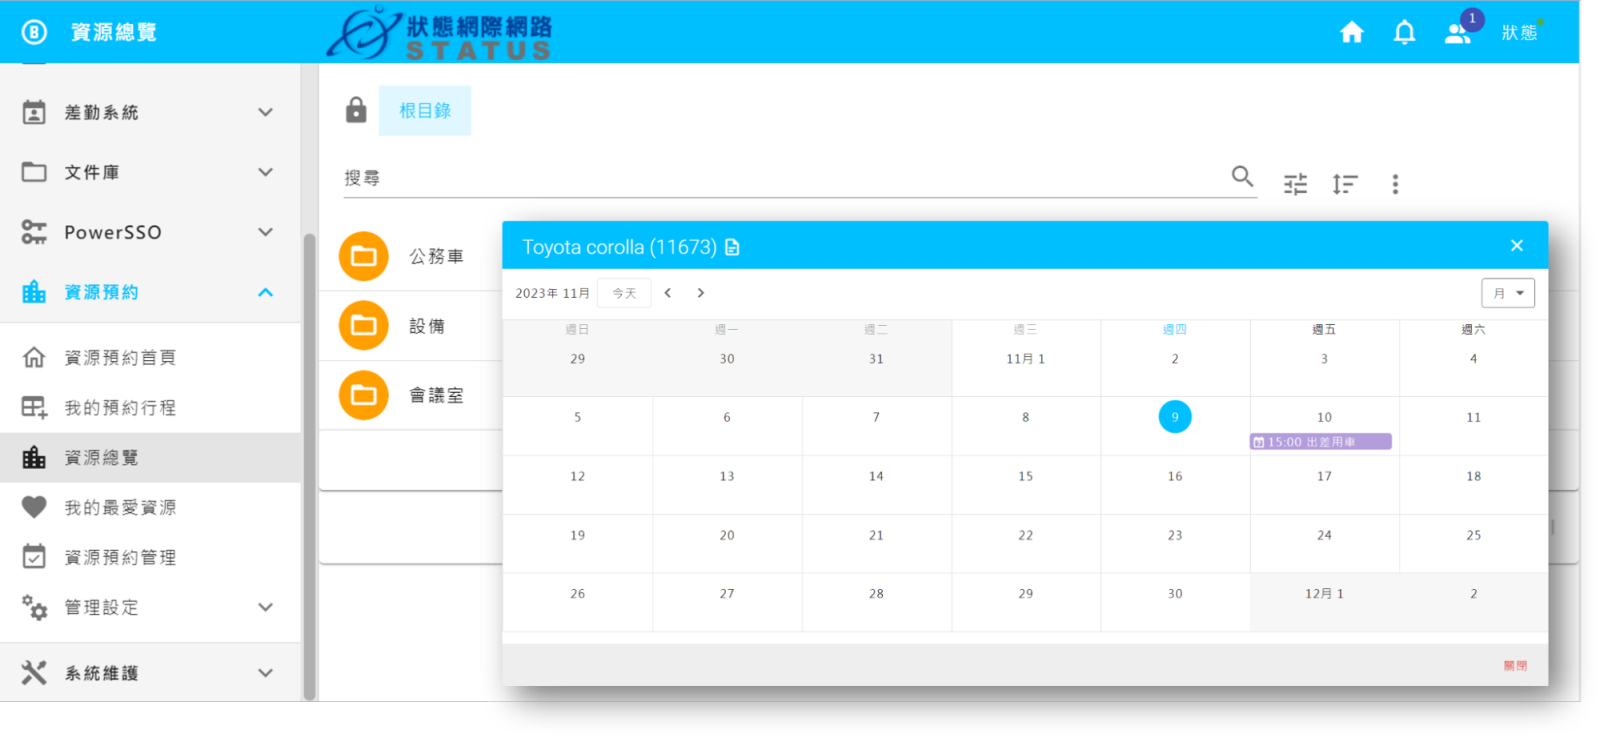Open the 15:00 出差用車 event
This screenshot has width=1600, height=738.
tap(1320, 442)
